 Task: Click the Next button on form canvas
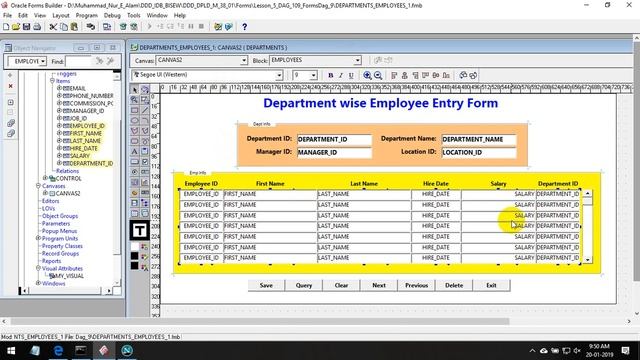click(x=379, y=285)
